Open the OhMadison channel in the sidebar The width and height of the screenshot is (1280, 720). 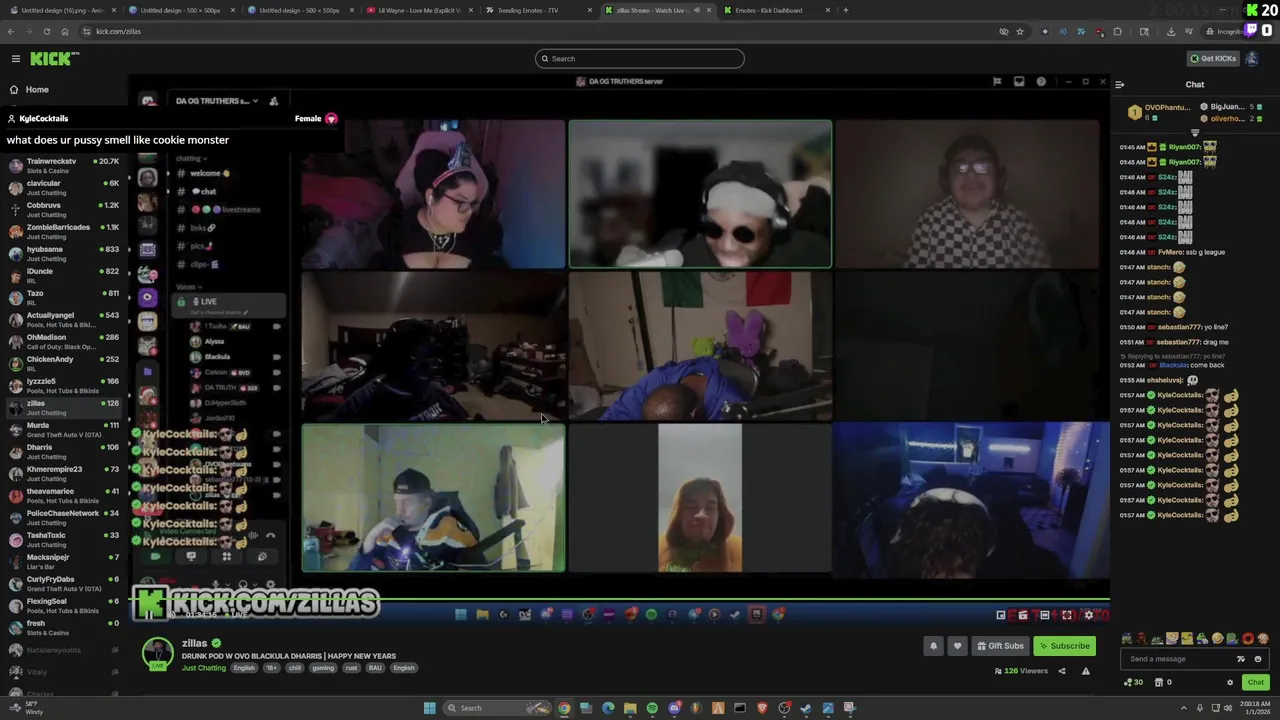(x=62, y=342)
